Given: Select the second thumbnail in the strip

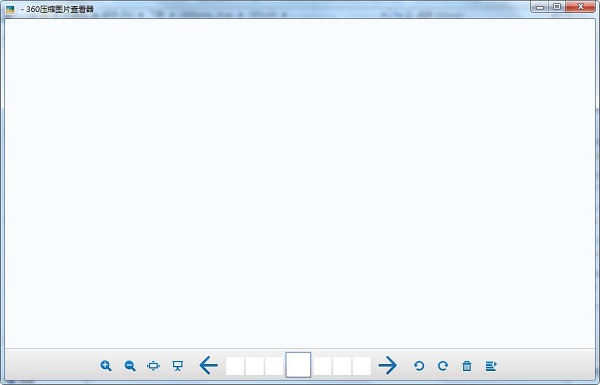Looking at the screenshot, I should coord(254,366).
